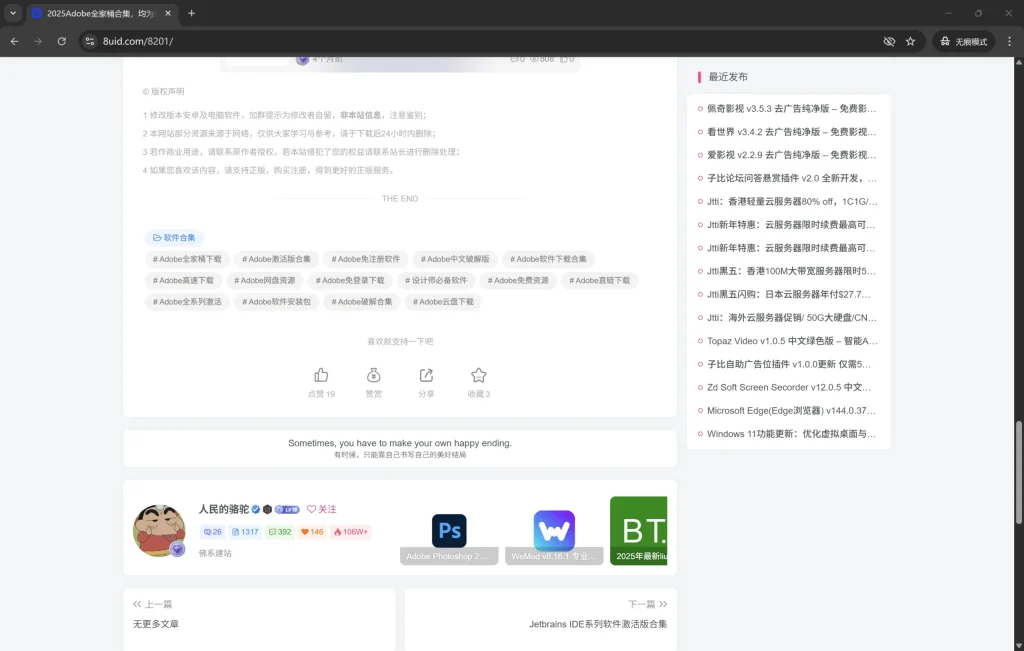This screenshot has width=1024, height=651.
Task: Open the browser three-dot menu
Action: click(1008, 41)
